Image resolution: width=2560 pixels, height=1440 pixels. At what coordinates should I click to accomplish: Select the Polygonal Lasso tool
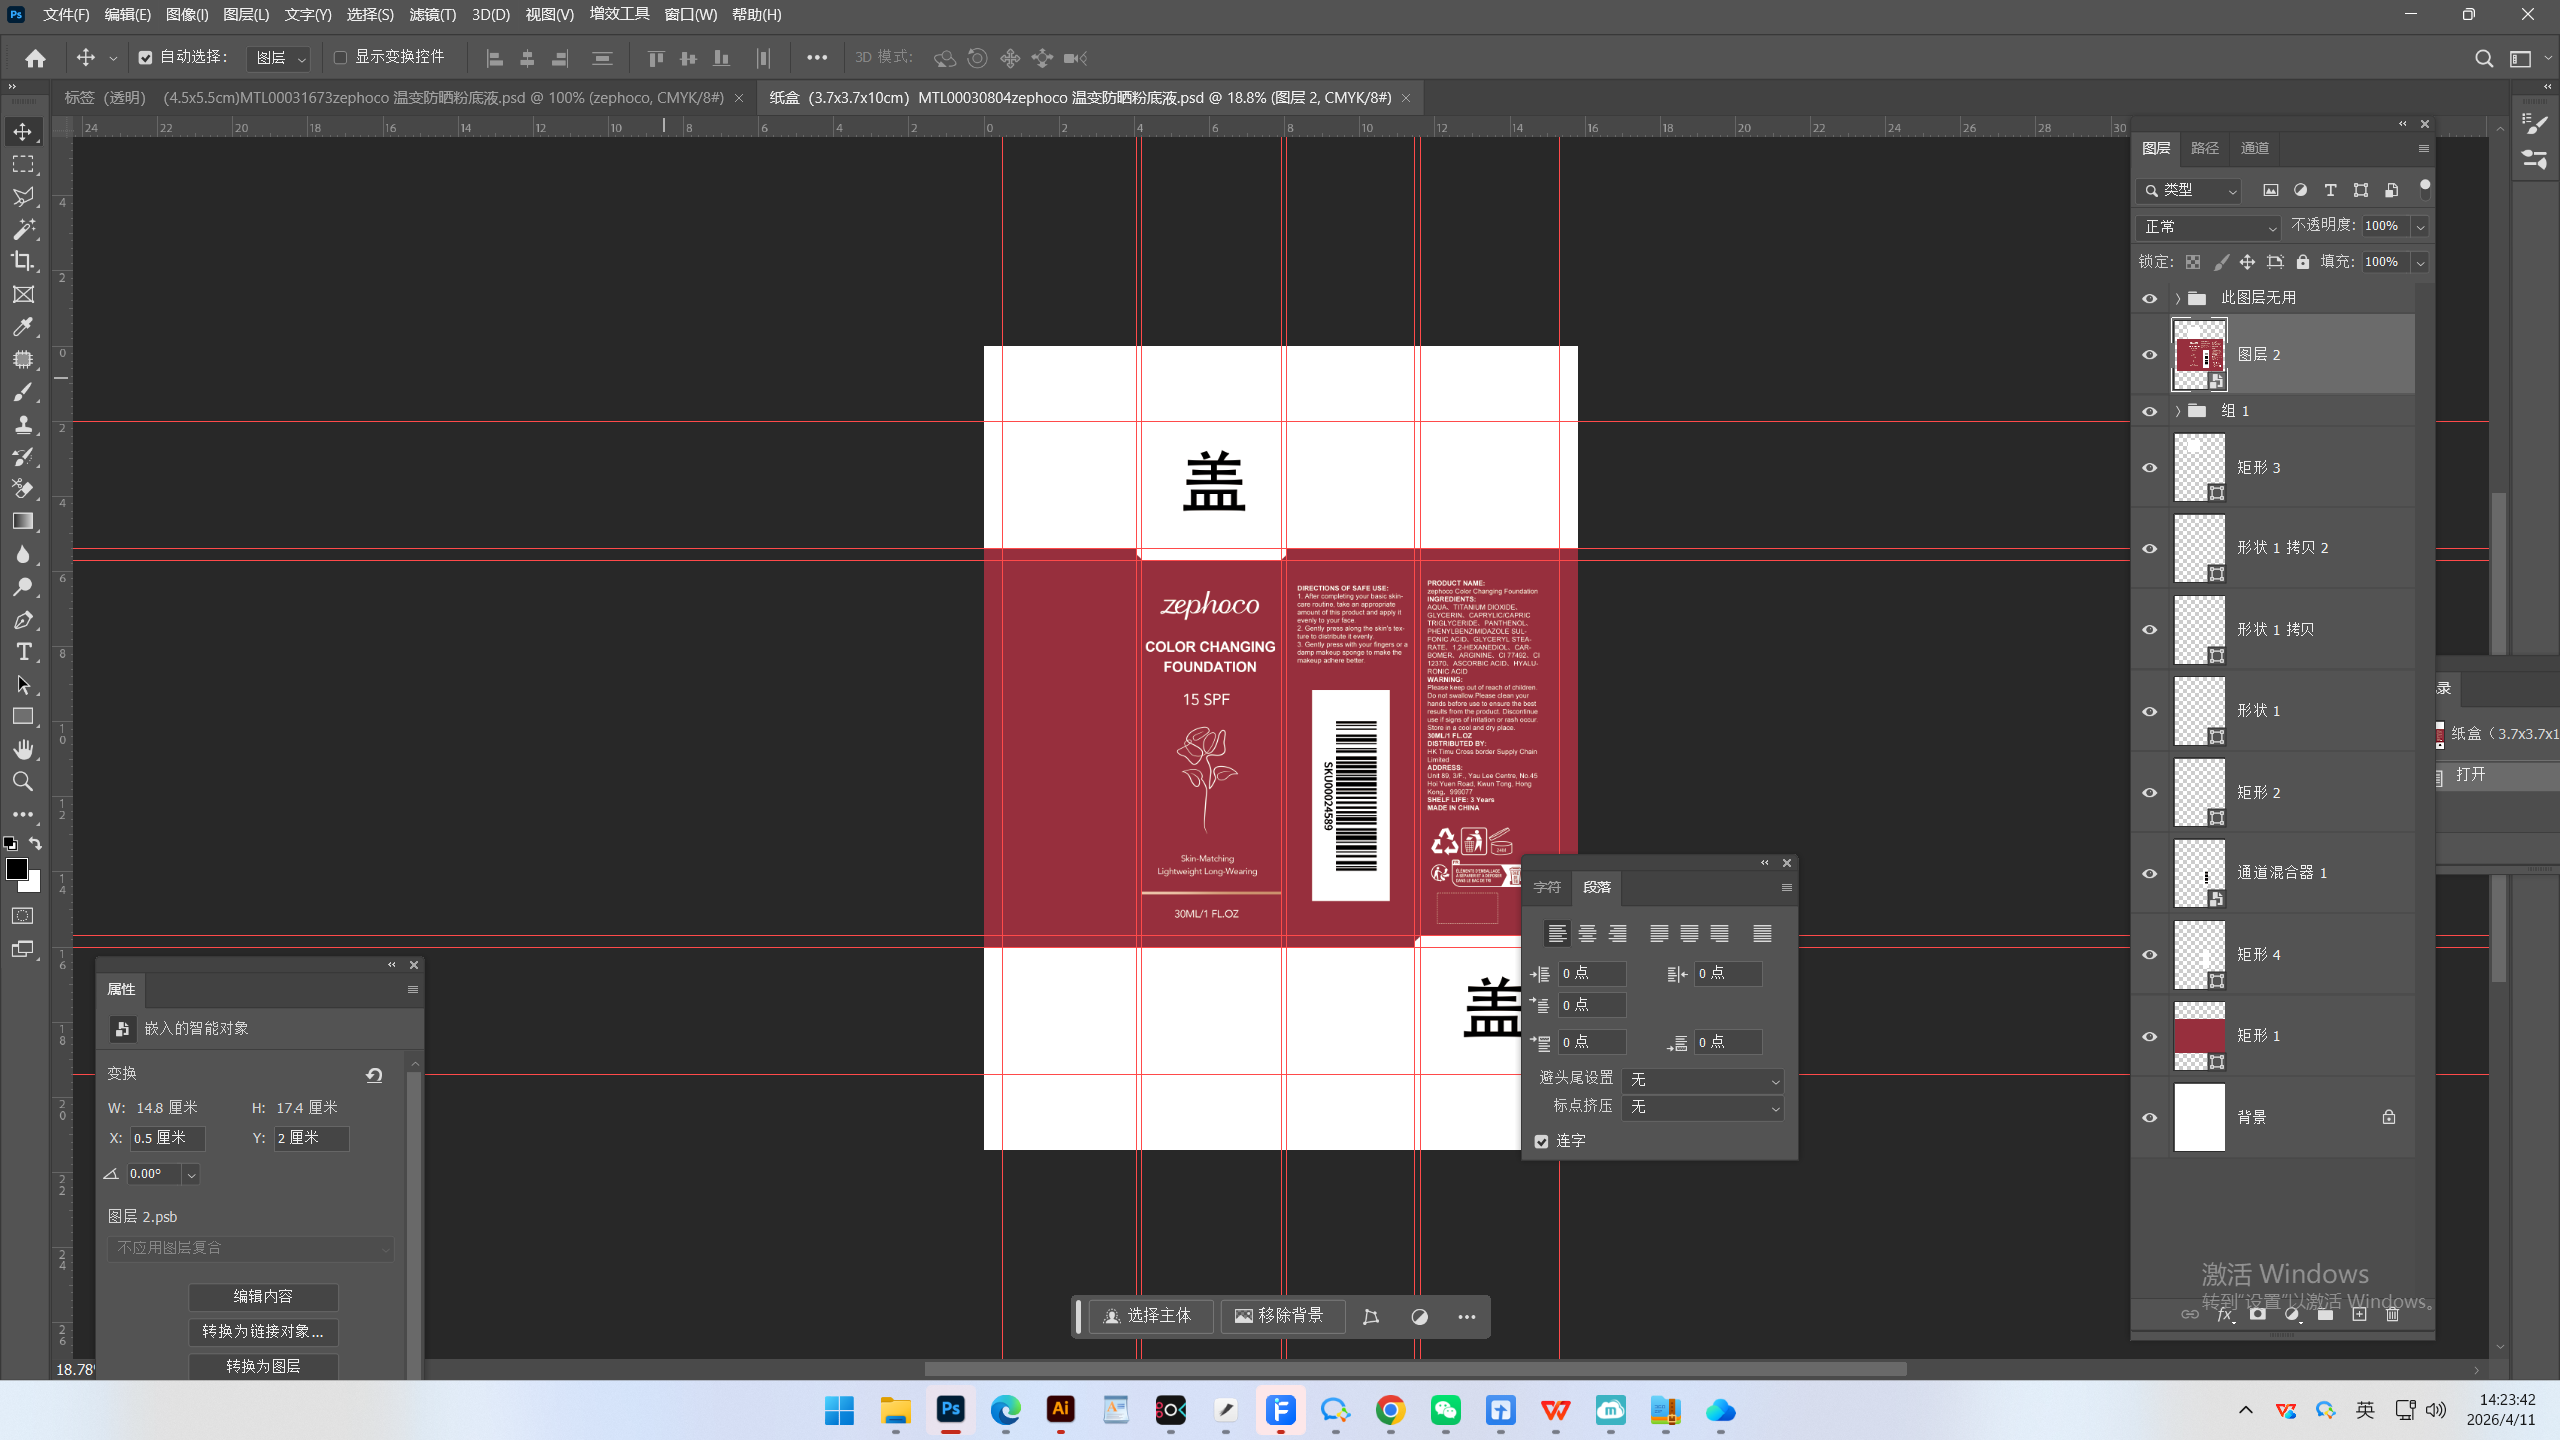(x=23, y=197)
